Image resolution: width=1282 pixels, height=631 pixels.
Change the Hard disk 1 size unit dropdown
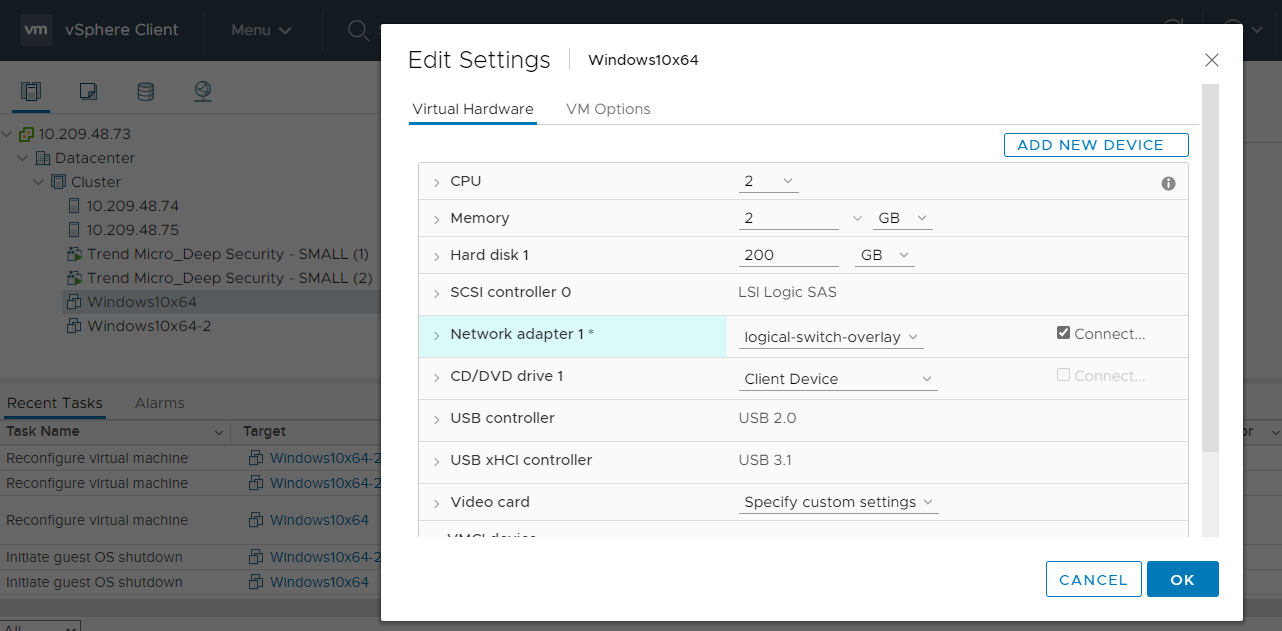[885, 256]
